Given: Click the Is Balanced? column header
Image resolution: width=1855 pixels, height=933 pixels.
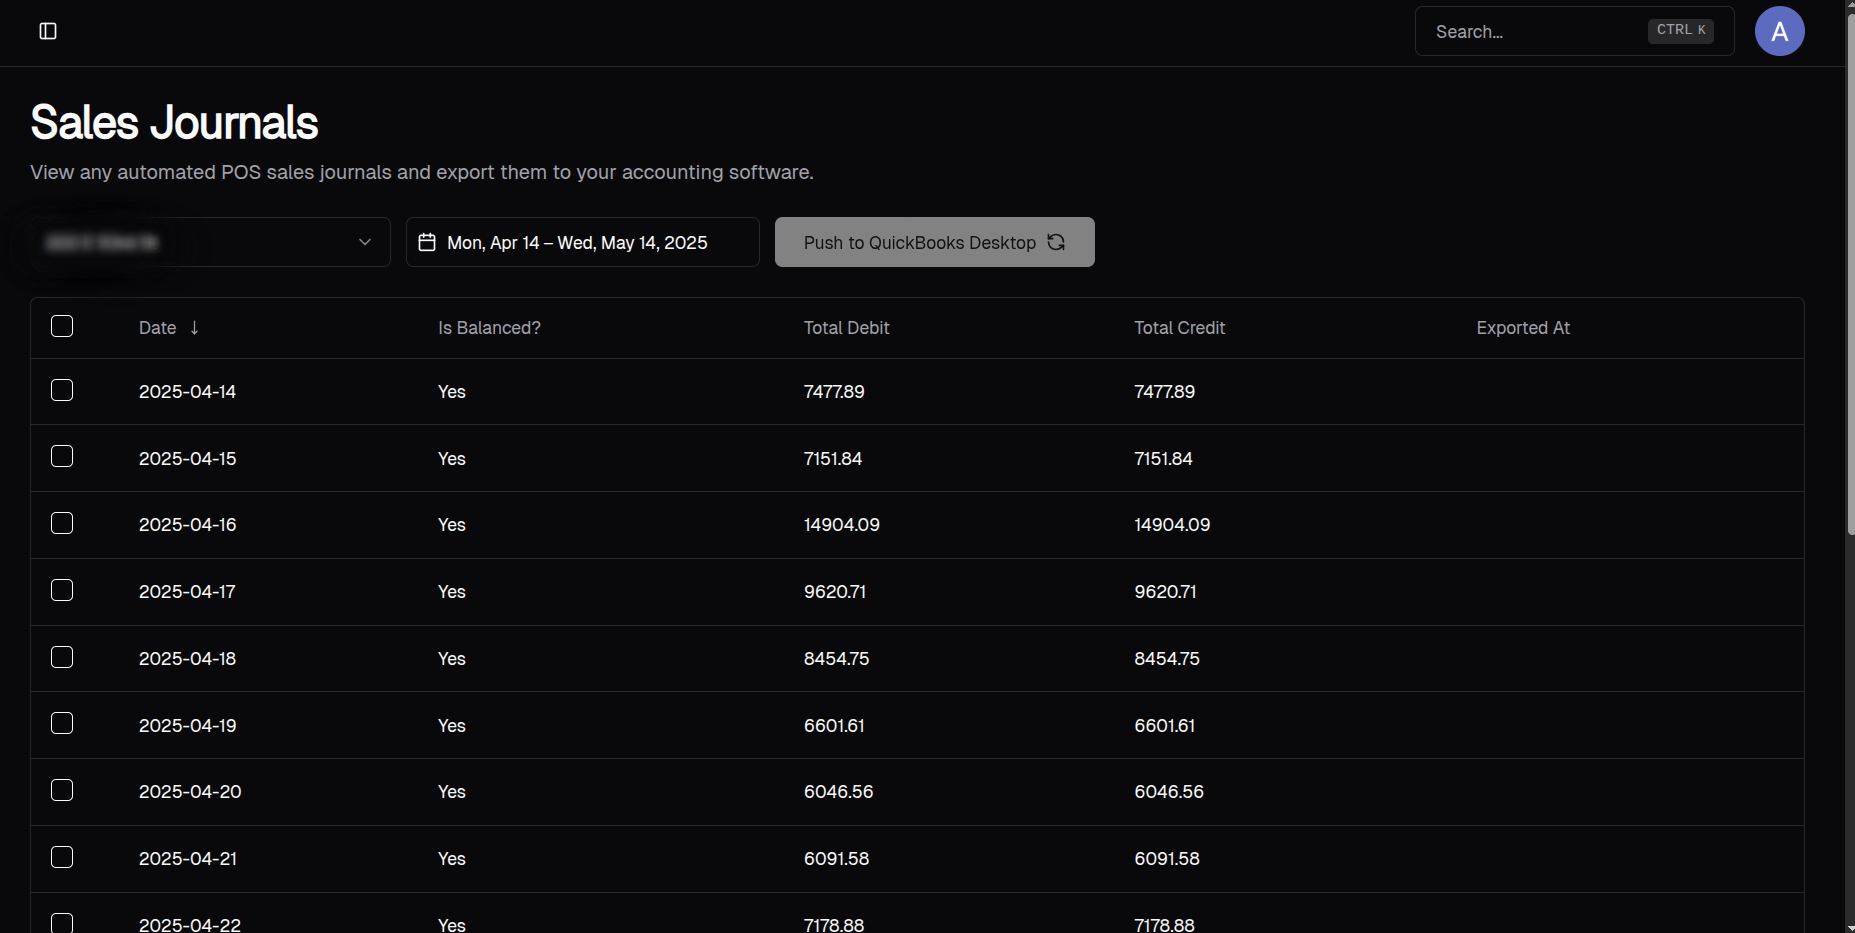Looking at the screenshot, I should coord(489,328).
